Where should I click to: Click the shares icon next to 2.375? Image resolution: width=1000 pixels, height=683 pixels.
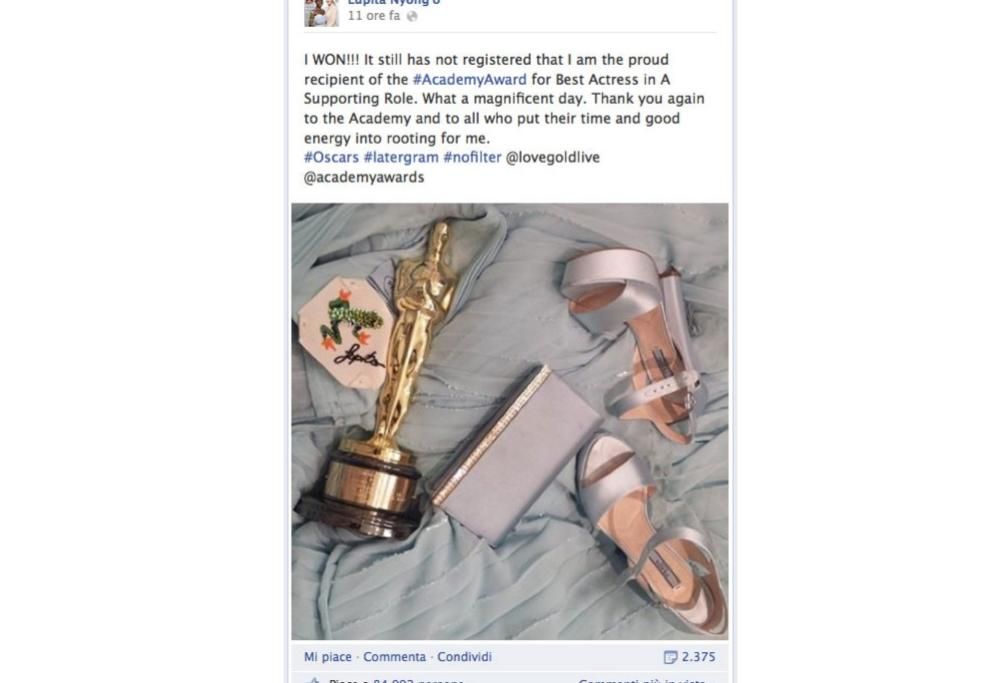670,657
